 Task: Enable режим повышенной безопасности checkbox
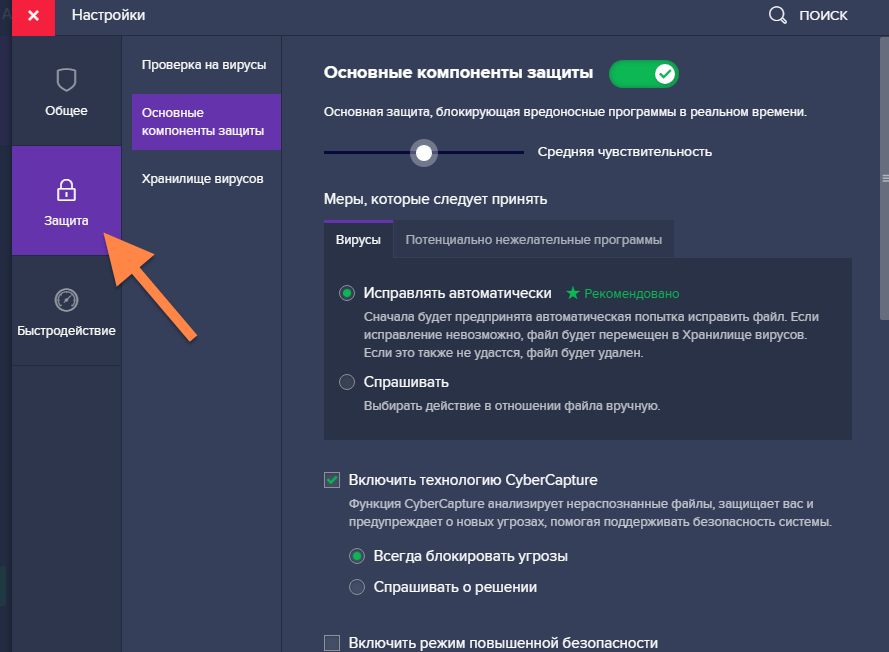332,643
